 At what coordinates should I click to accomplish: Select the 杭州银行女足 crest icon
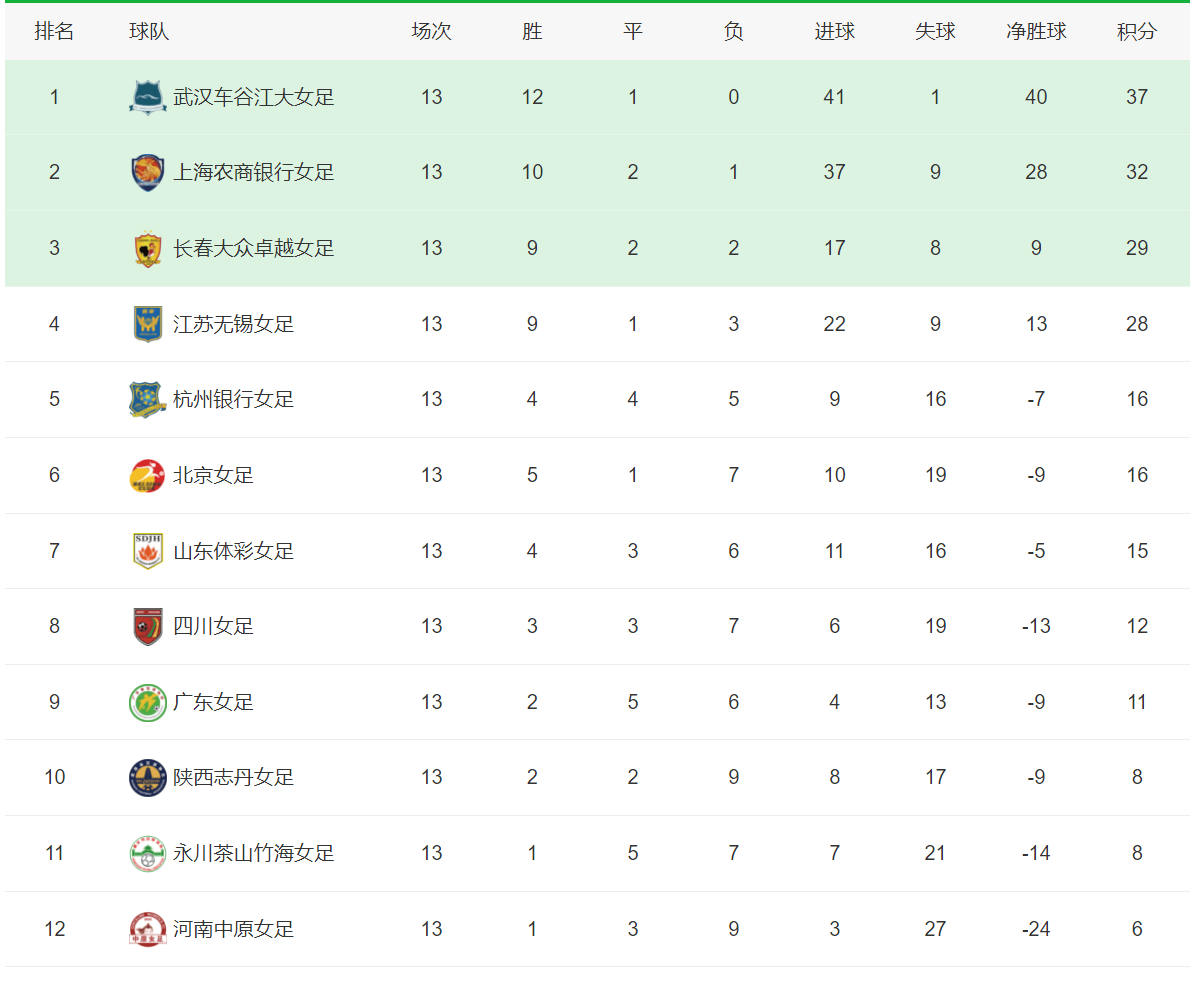[x=148, y=399]
